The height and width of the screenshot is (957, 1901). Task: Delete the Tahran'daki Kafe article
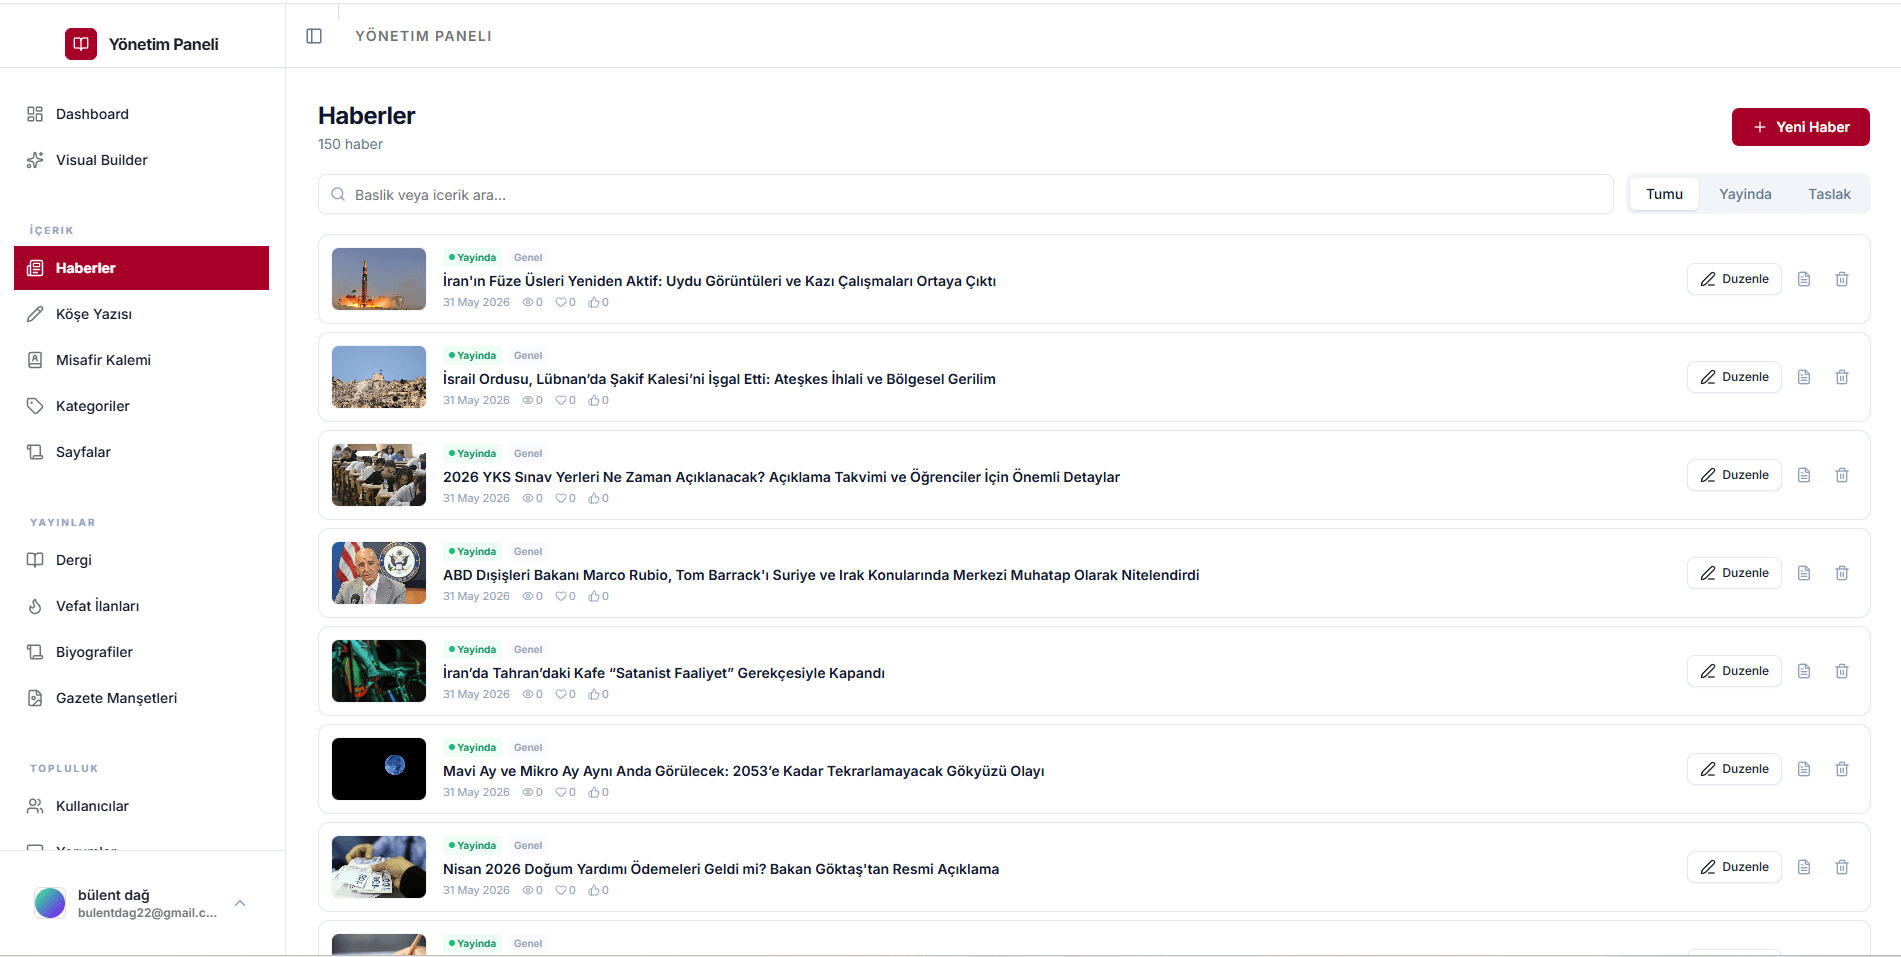[x=1842, y=671]
